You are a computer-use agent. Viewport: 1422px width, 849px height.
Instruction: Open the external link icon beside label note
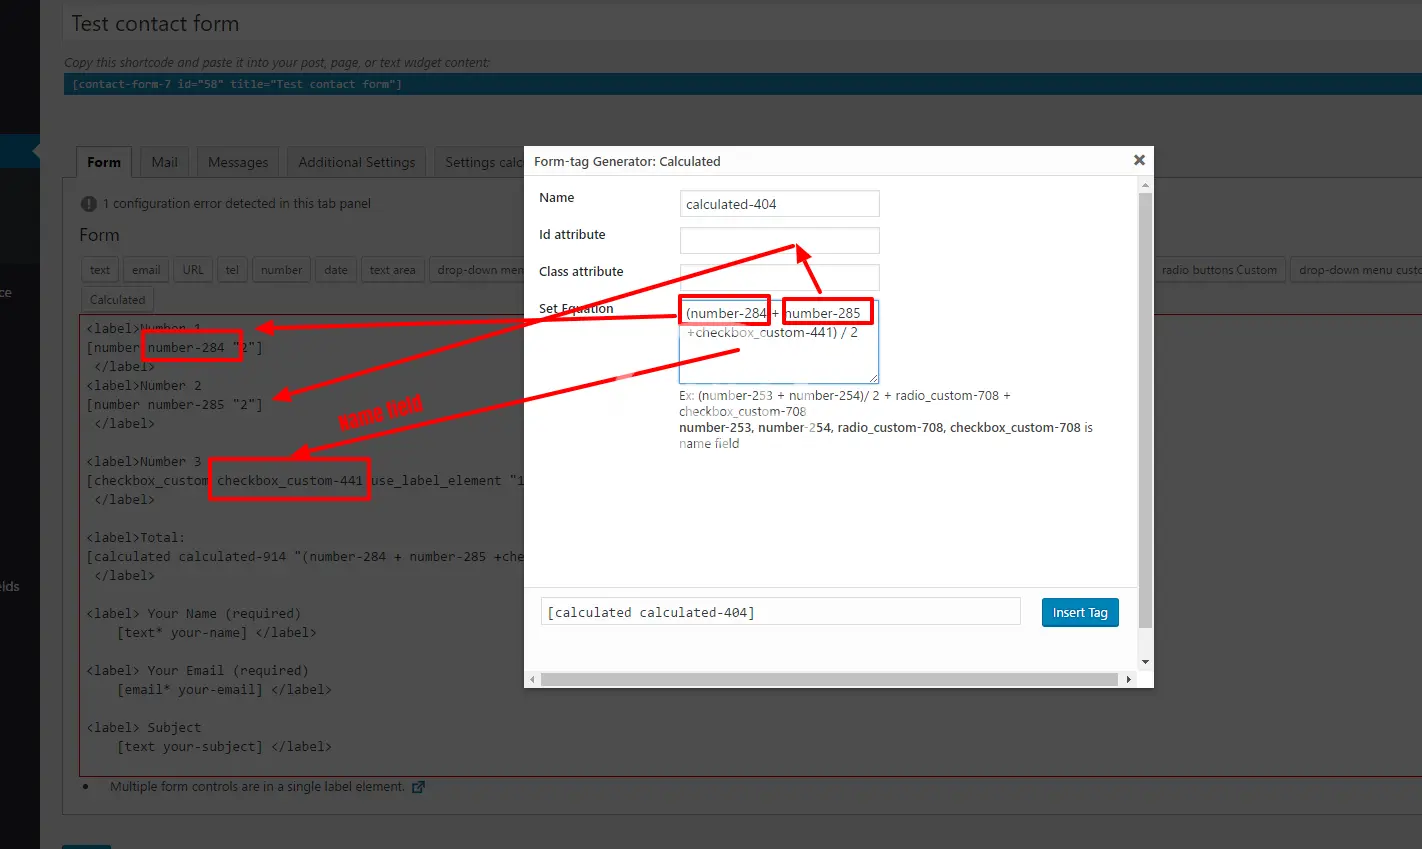pos(418,787)
